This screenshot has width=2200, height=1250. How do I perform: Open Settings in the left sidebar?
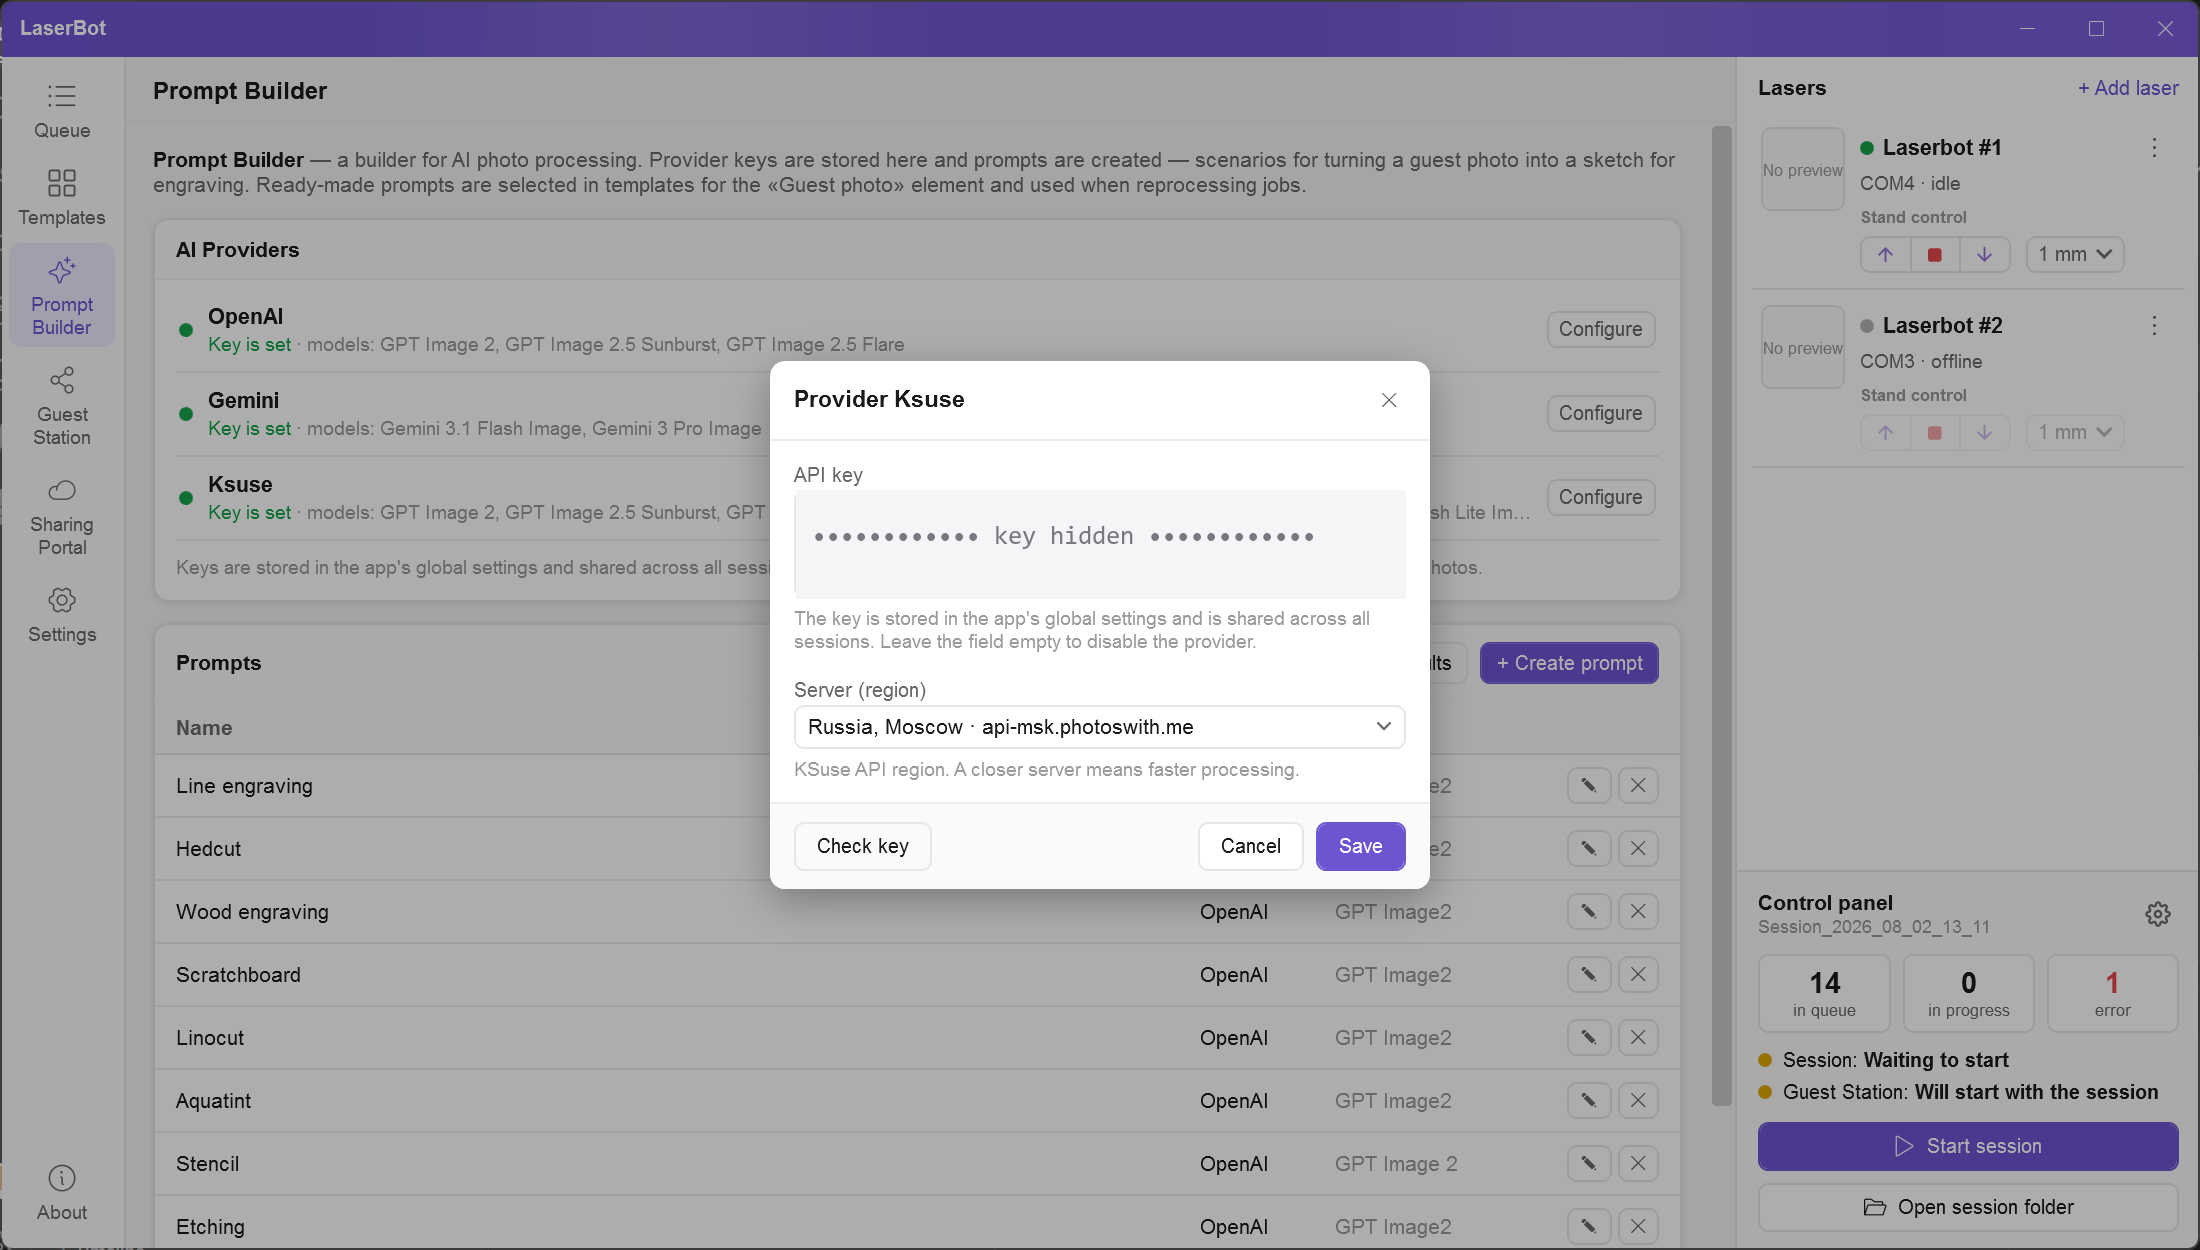[62, 615]
